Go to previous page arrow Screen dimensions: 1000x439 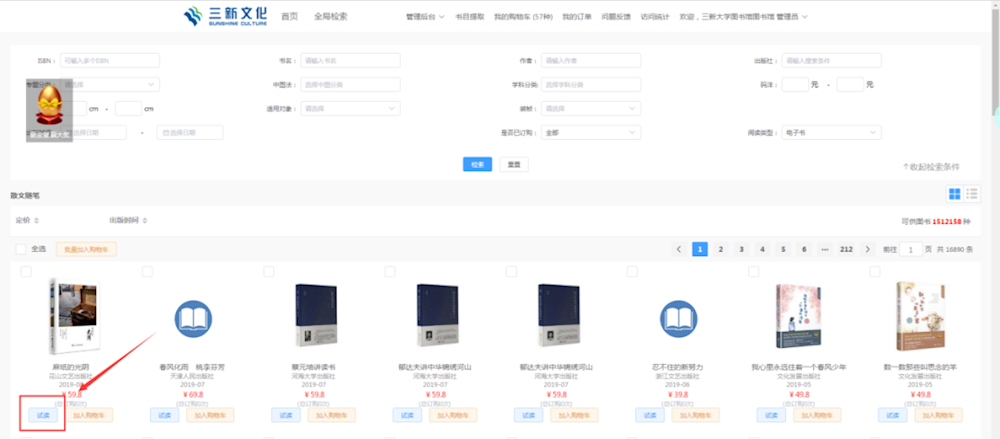pos(679,249)
